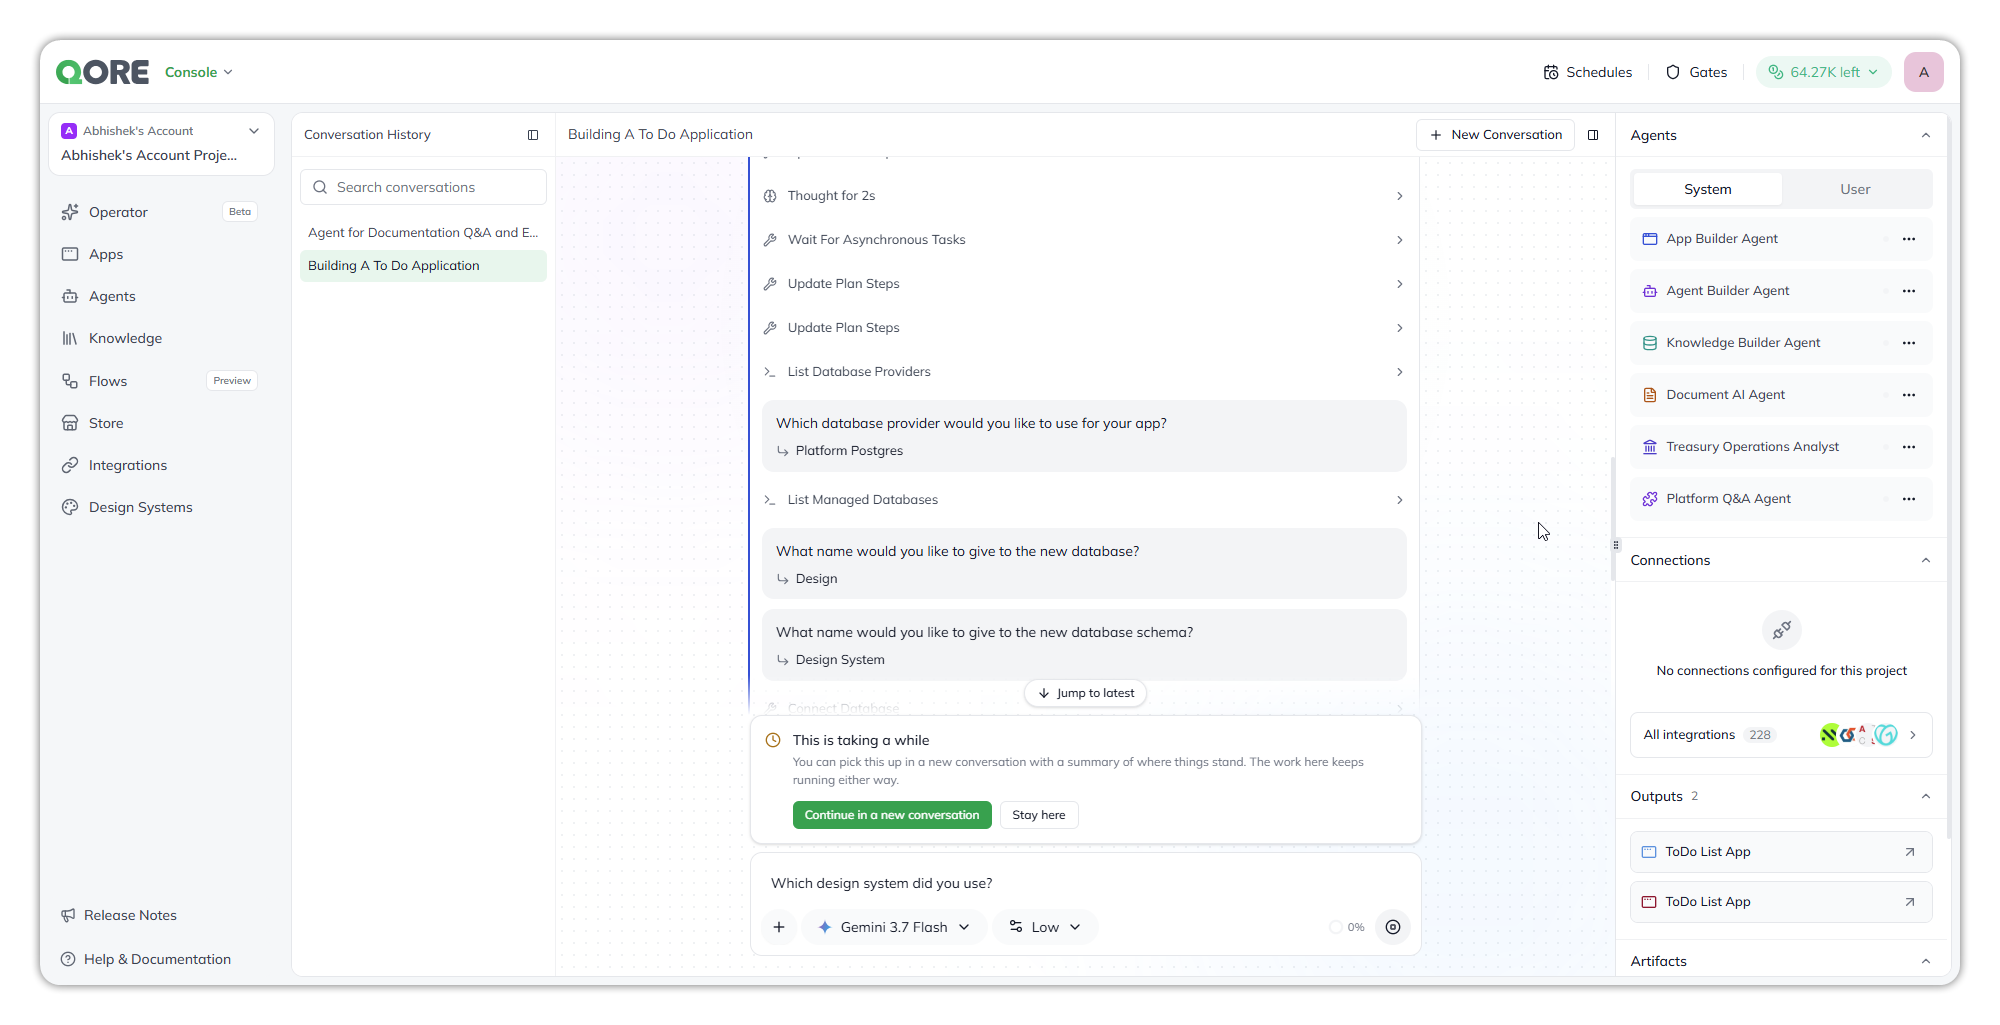The height and width of the screenshot is (1025, 2000).
Task: Expand the List Database Providers step
Action: (1084, 372)
